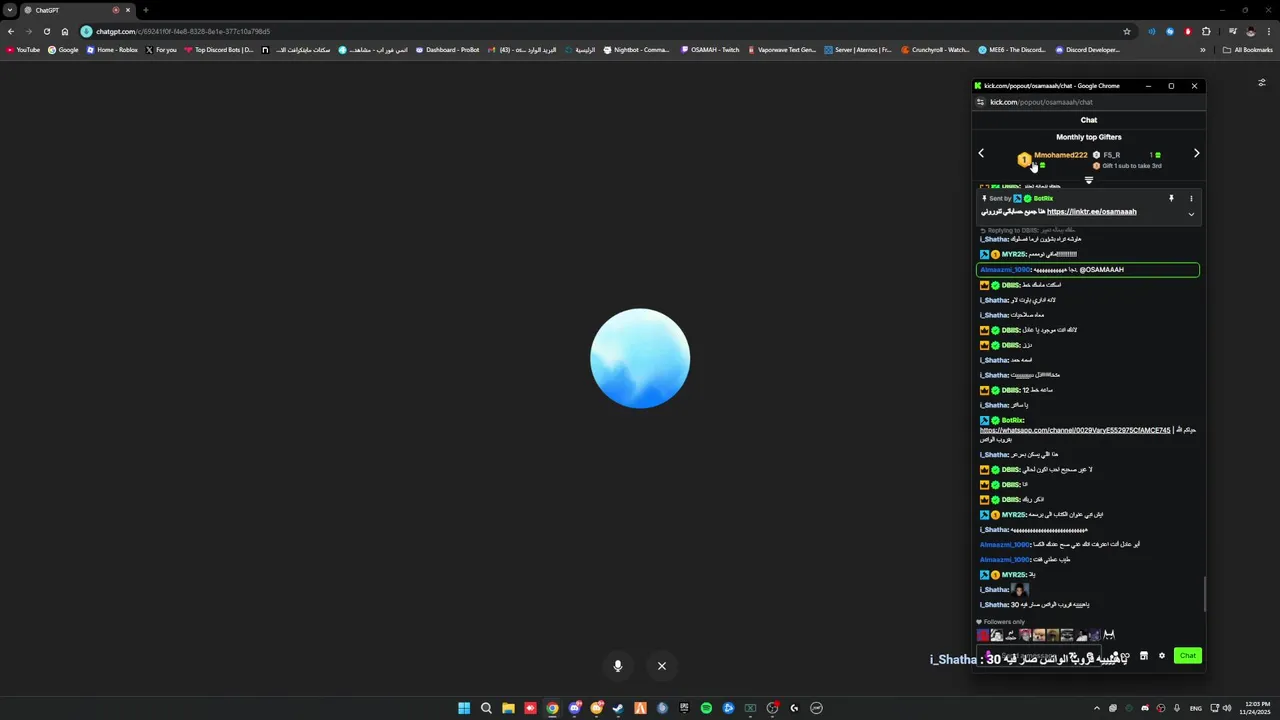Open the Windows Start menu

464,708
